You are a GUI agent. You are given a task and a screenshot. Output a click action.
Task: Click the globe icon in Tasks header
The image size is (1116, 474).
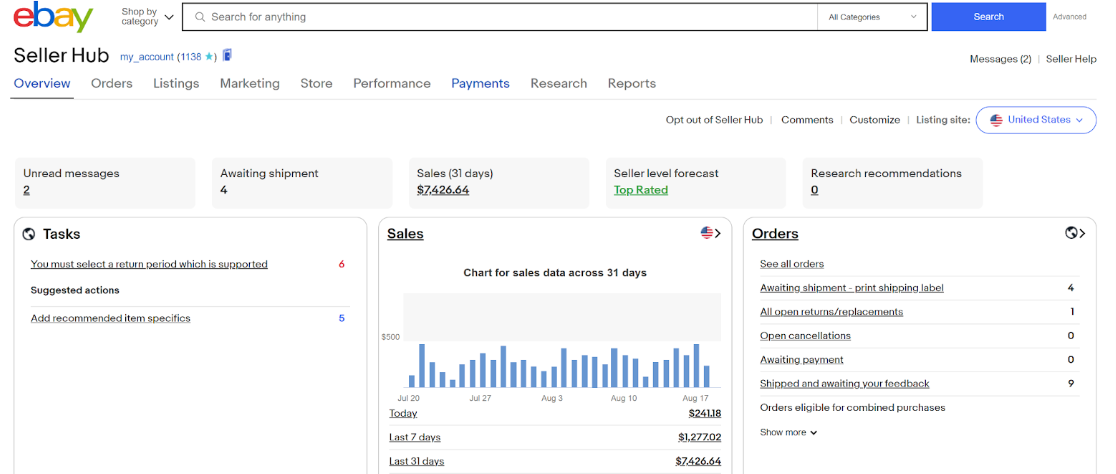tap(29, 233)
